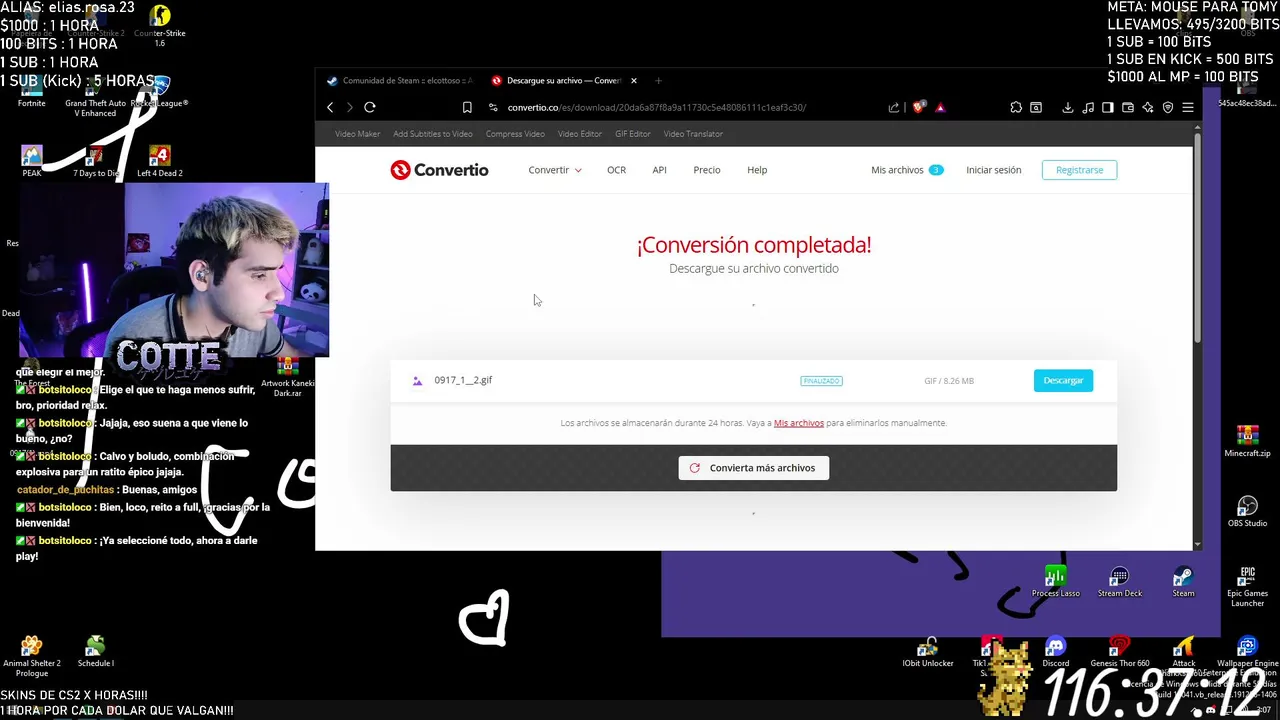Open downloads icon in toolbar
The height and width of the screenshot is (720, 1280).
tap(1068, 107)
